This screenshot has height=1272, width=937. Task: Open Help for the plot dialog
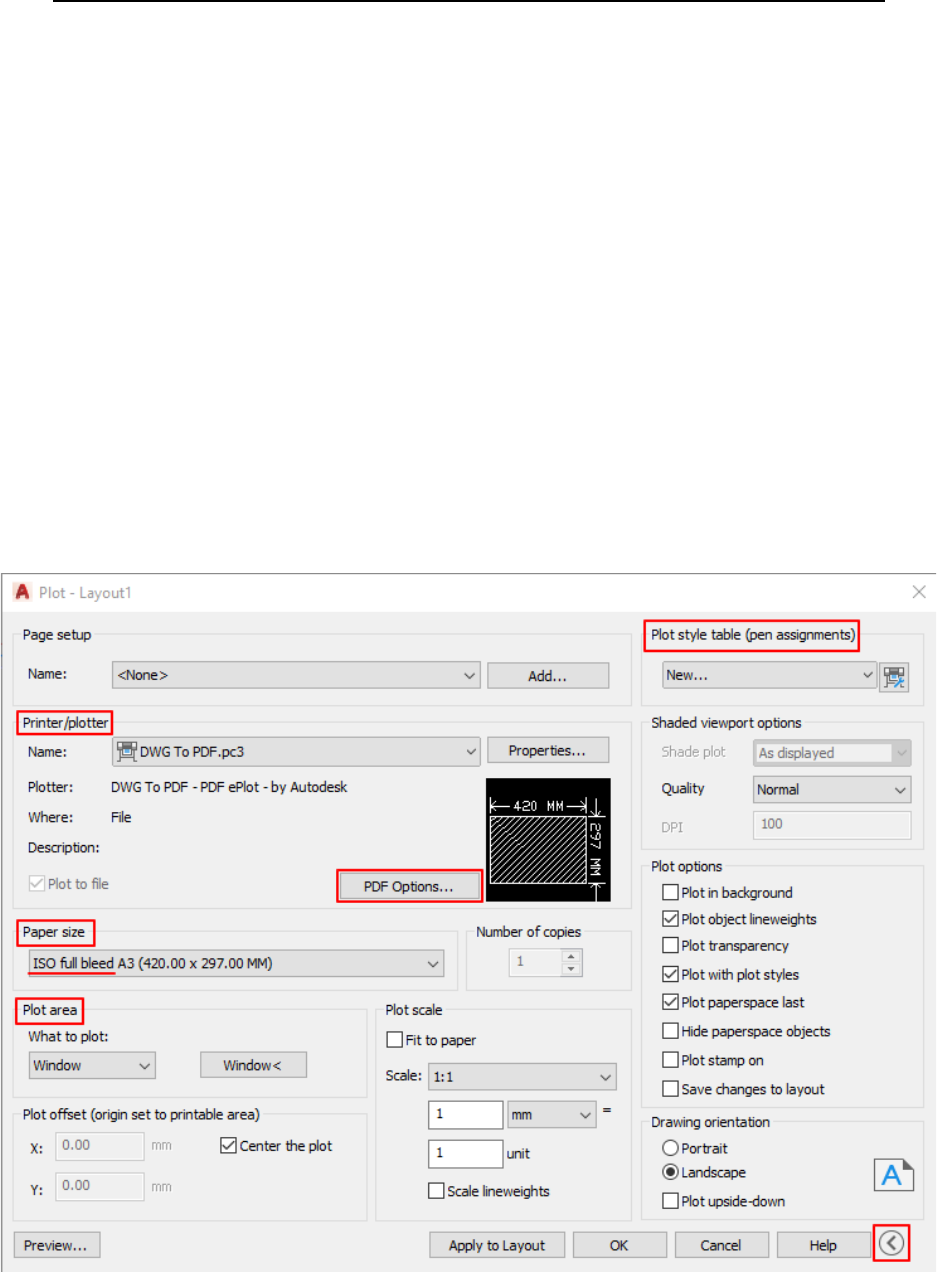click(x=823, y=1245)
